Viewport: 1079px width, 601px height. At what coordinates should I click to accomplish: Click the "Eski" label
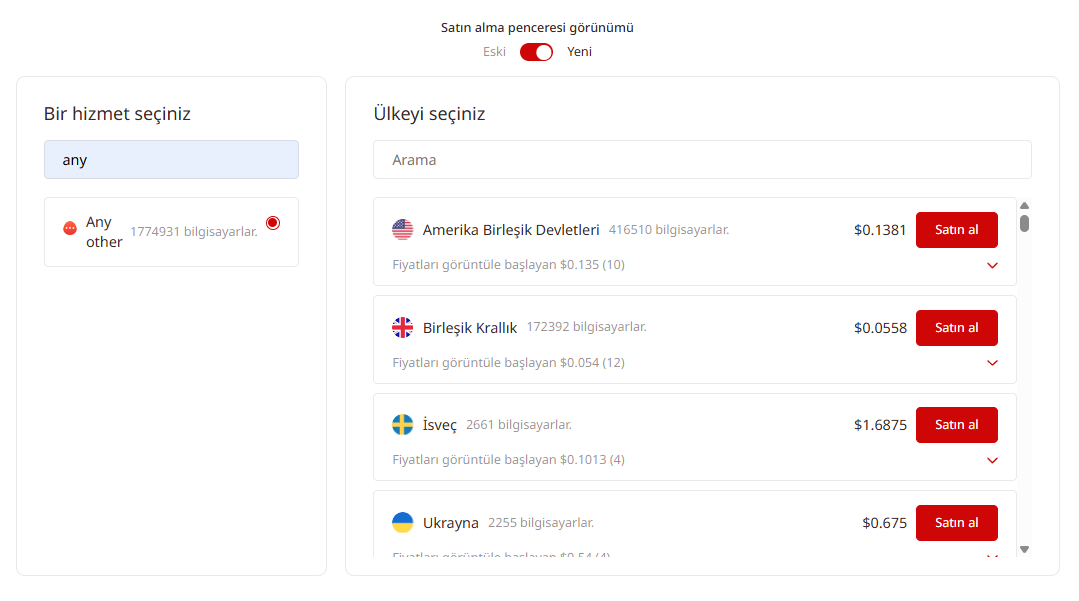click(494, 52)
